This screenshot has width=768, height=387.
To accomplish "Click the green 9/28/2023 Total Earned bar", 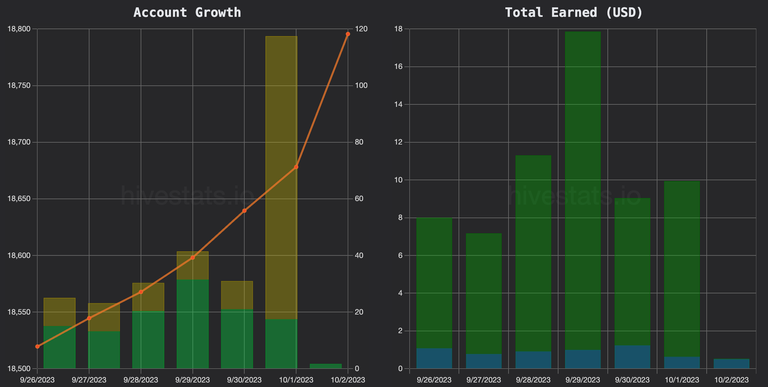I will (533, 253).
